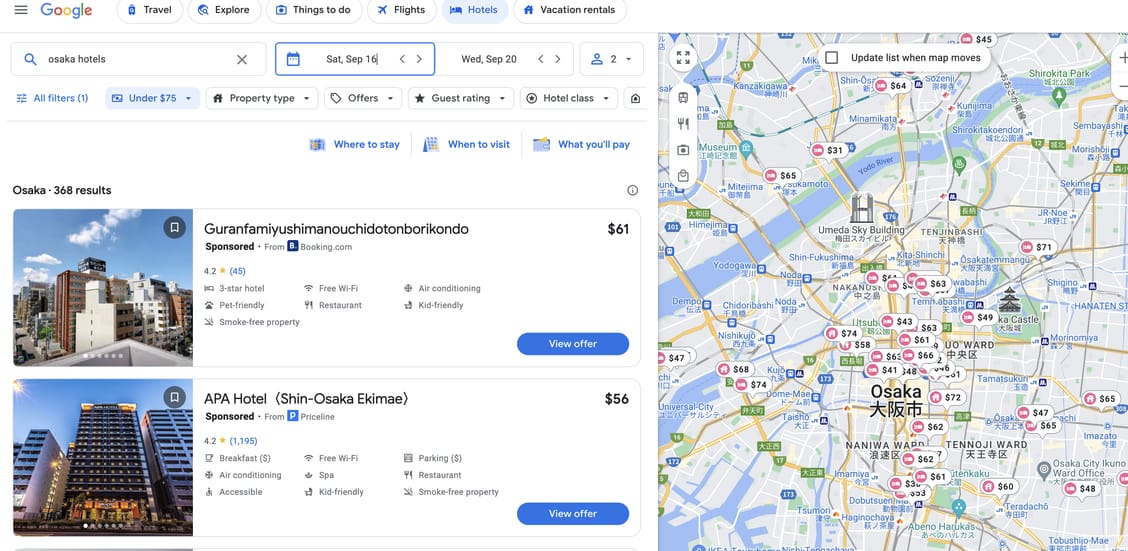Viewport: 1128px width, 551px height.
Task: Expand the map to fullscreen
Action: coord(683,58)
